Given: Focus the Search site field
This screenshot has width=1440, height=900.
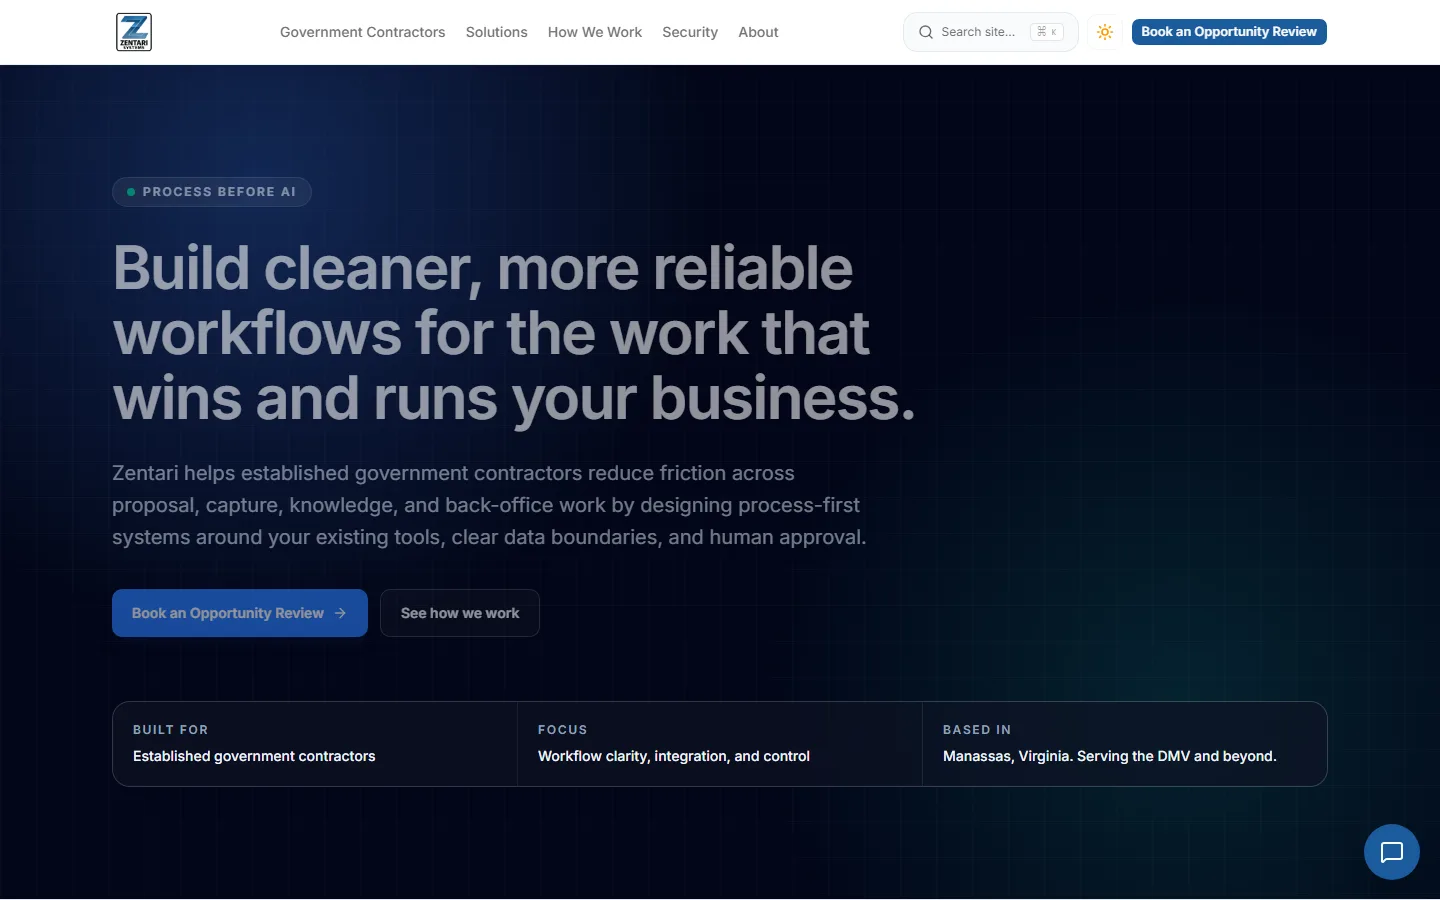Looking at the screenshot, I should pyautogui.click(x=990, y=32).
